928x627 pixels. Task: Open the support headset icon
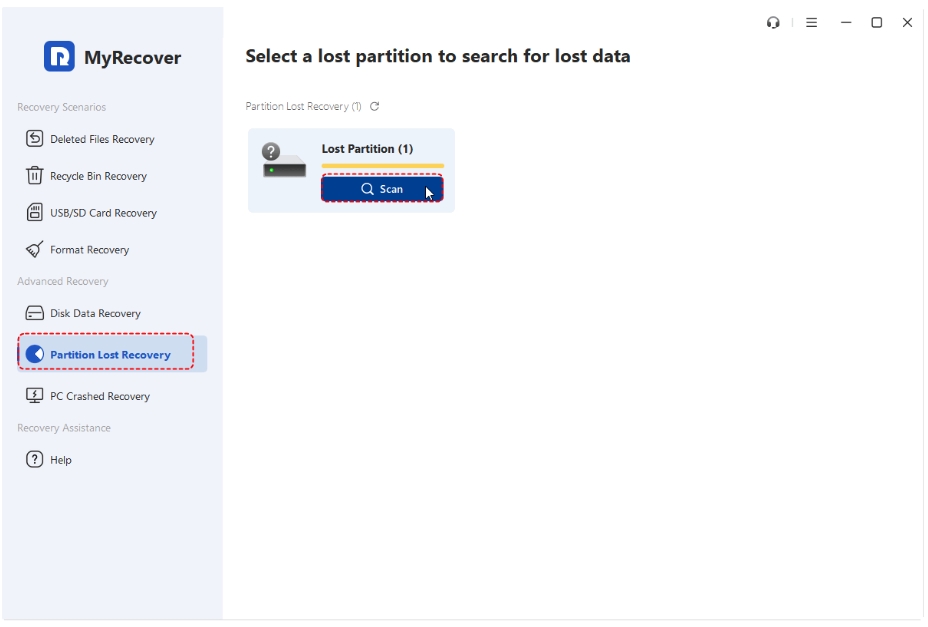[x=773, y=22]
